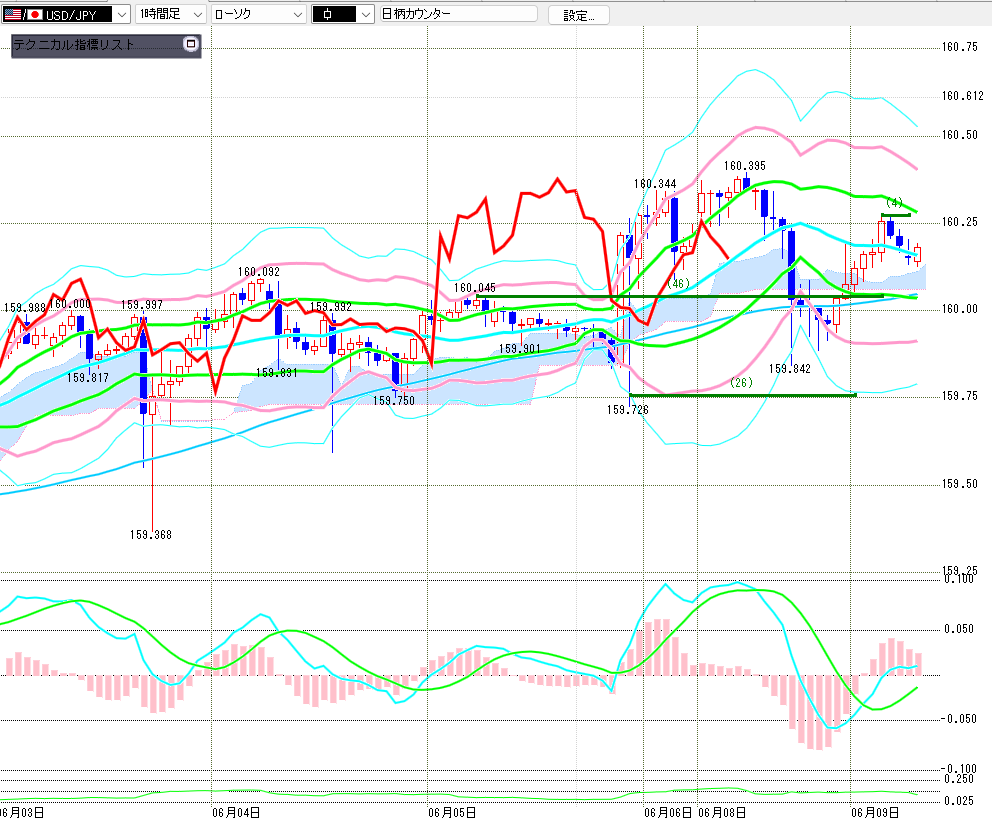The width and height of the screenshot is (992, 820).
Task: Select the 06月05日 date marker on time axis
Action: [452, 812]
